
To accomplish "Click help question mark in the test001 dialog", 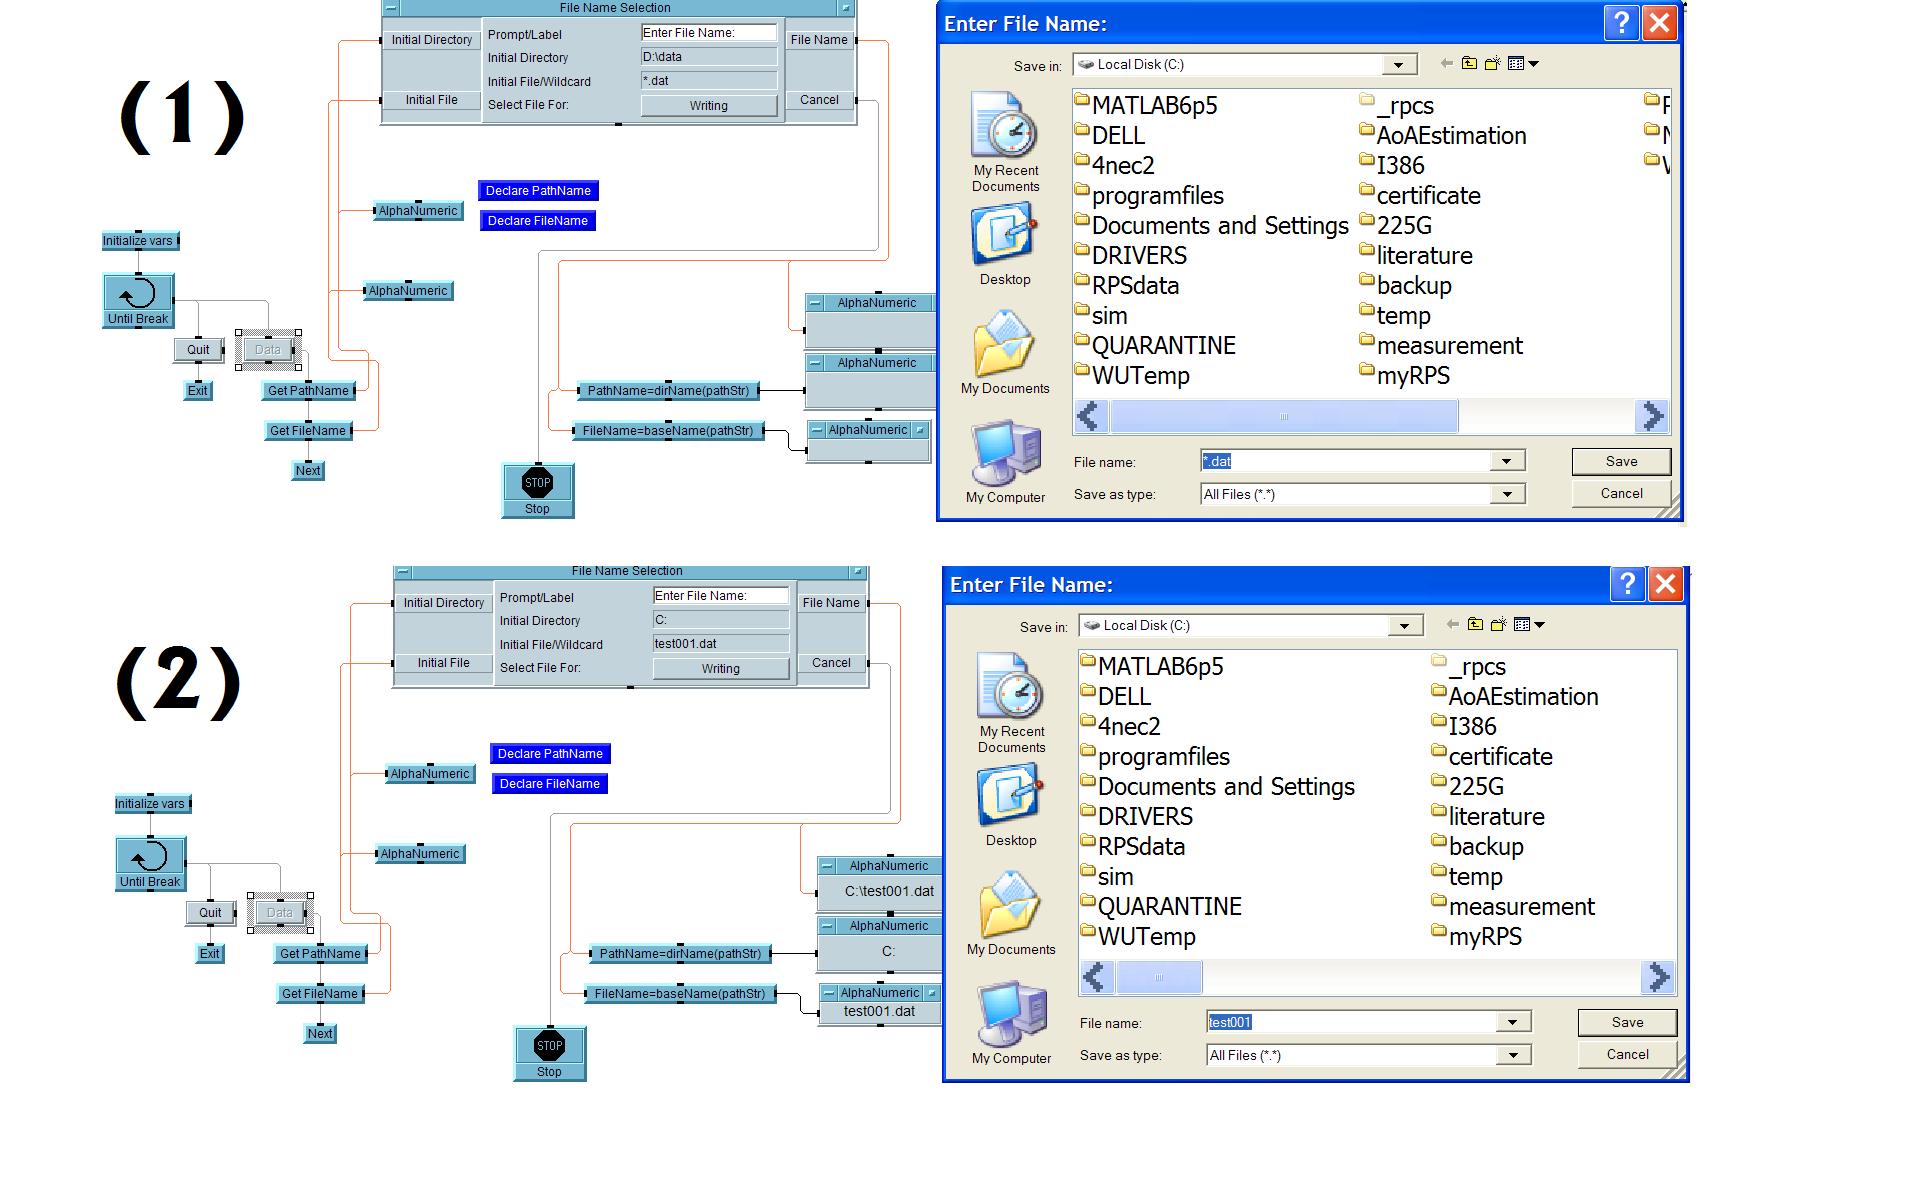I will click(1627, 584).
